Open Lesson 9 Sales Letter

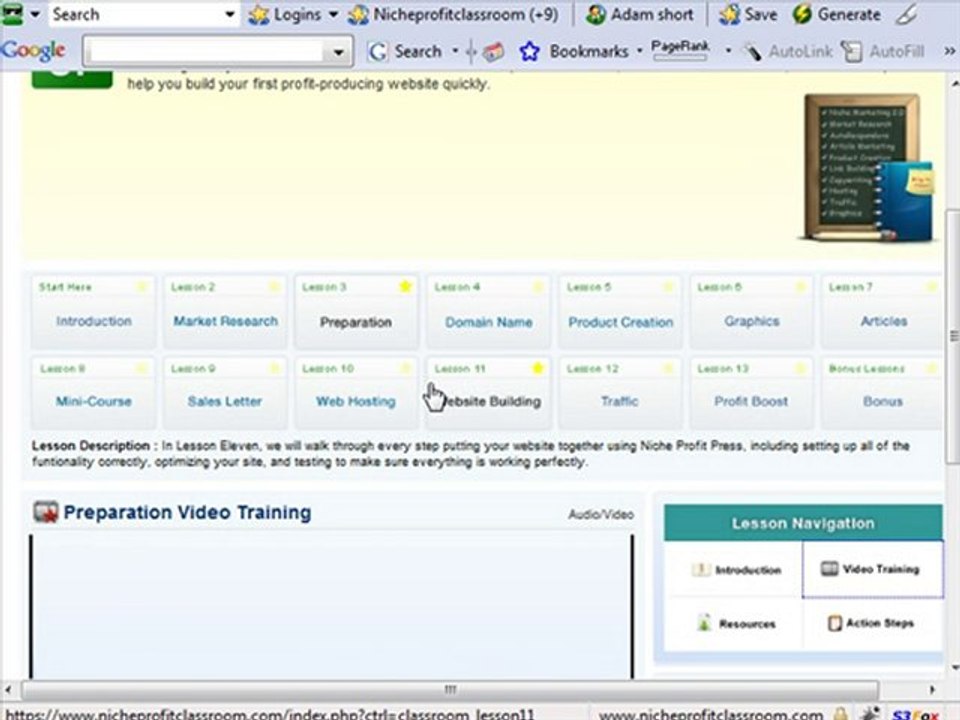(225, 393)
